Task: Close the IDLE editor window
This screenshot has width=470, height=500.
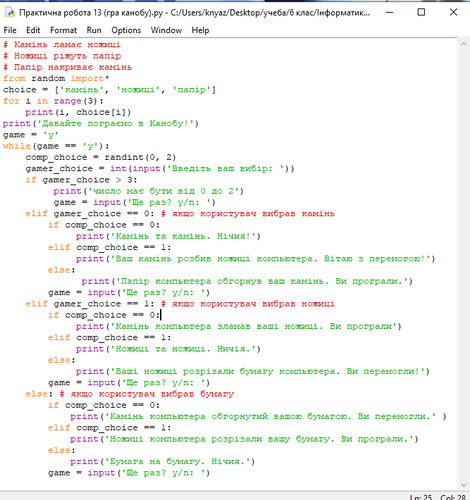Action: (x=453, y=12)
